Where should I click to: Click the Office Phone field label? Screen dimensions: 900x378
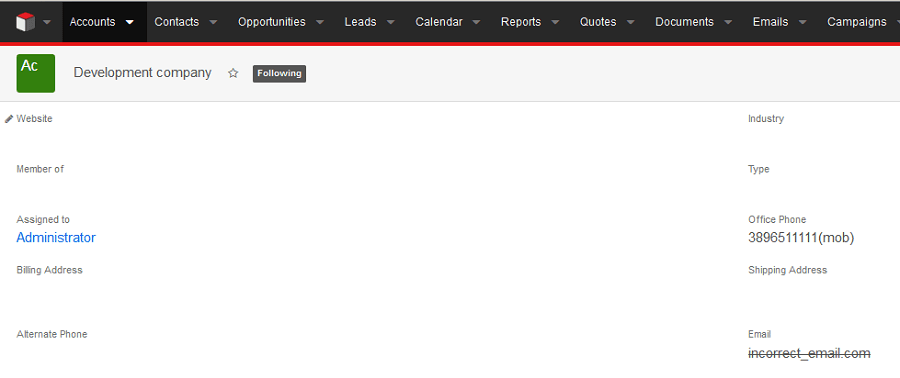coord(777,220)
